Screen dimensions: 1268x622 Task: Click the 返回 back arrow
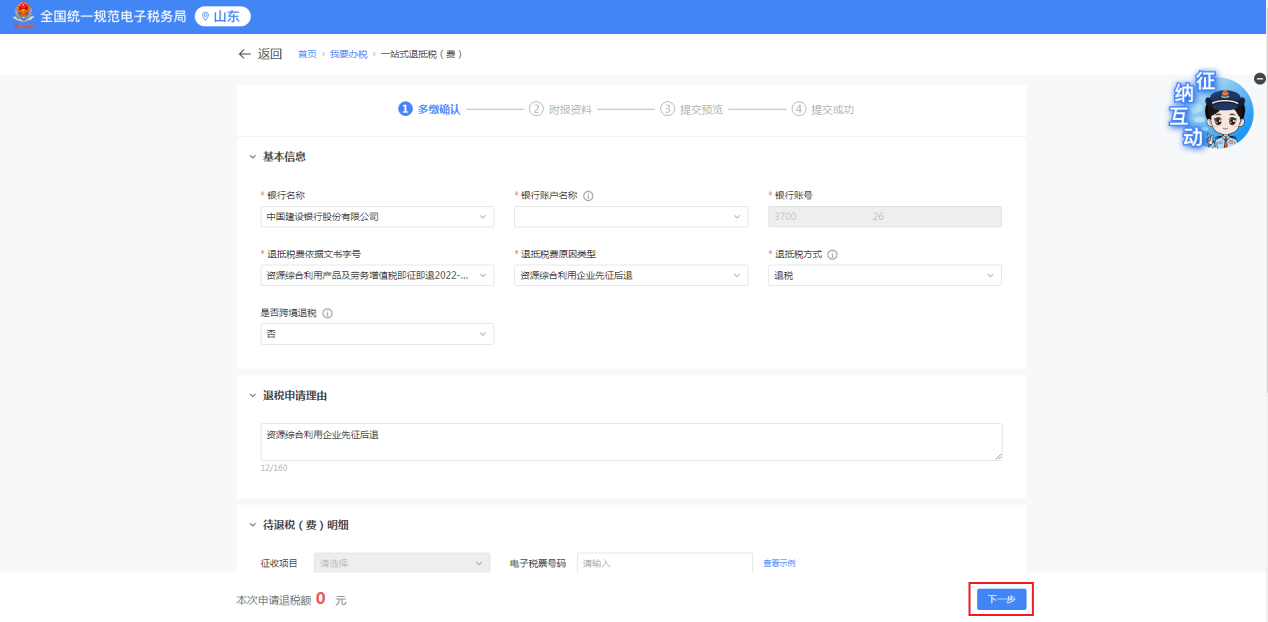pyautogui.click(x=245, y=54)
